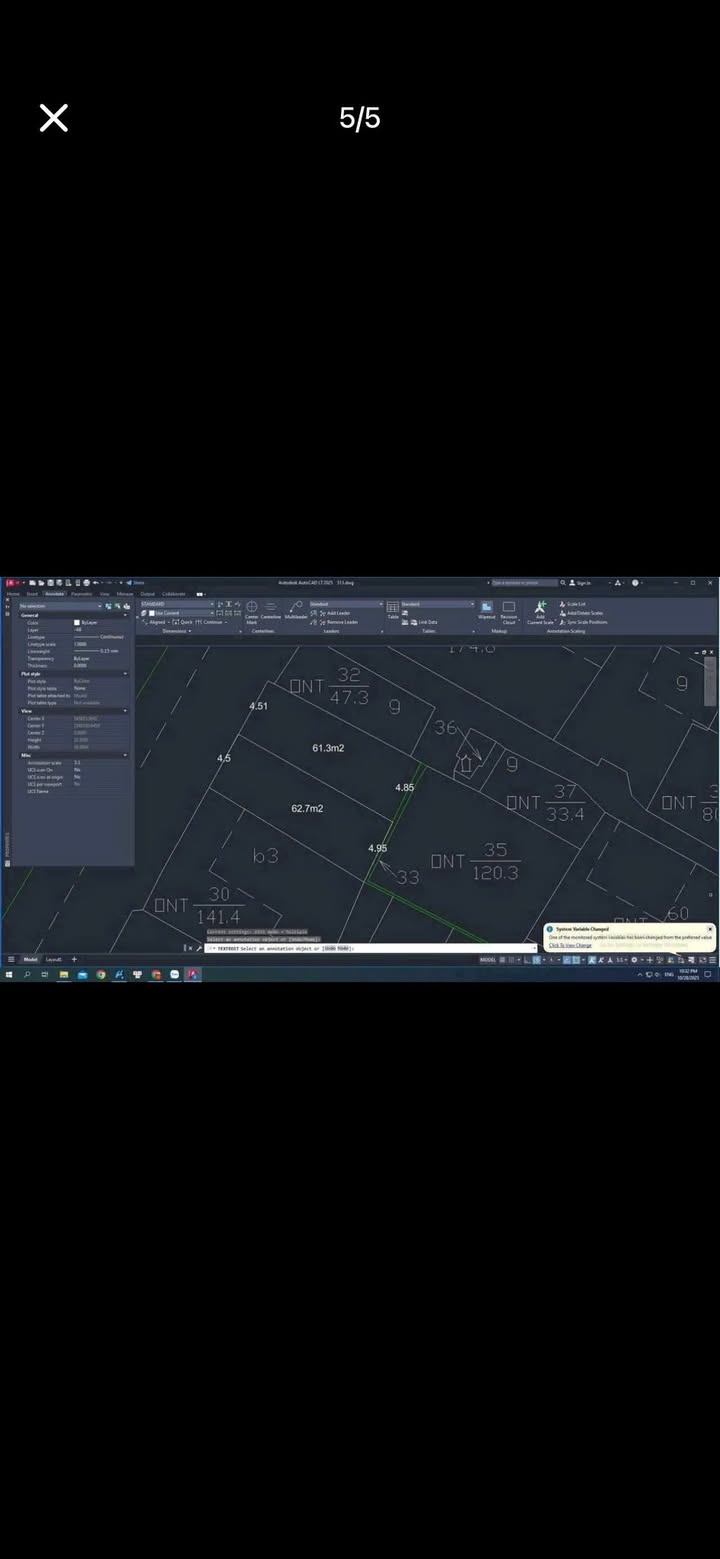Click the ByLayer color swatch in Properties

(x=77, y=622)
